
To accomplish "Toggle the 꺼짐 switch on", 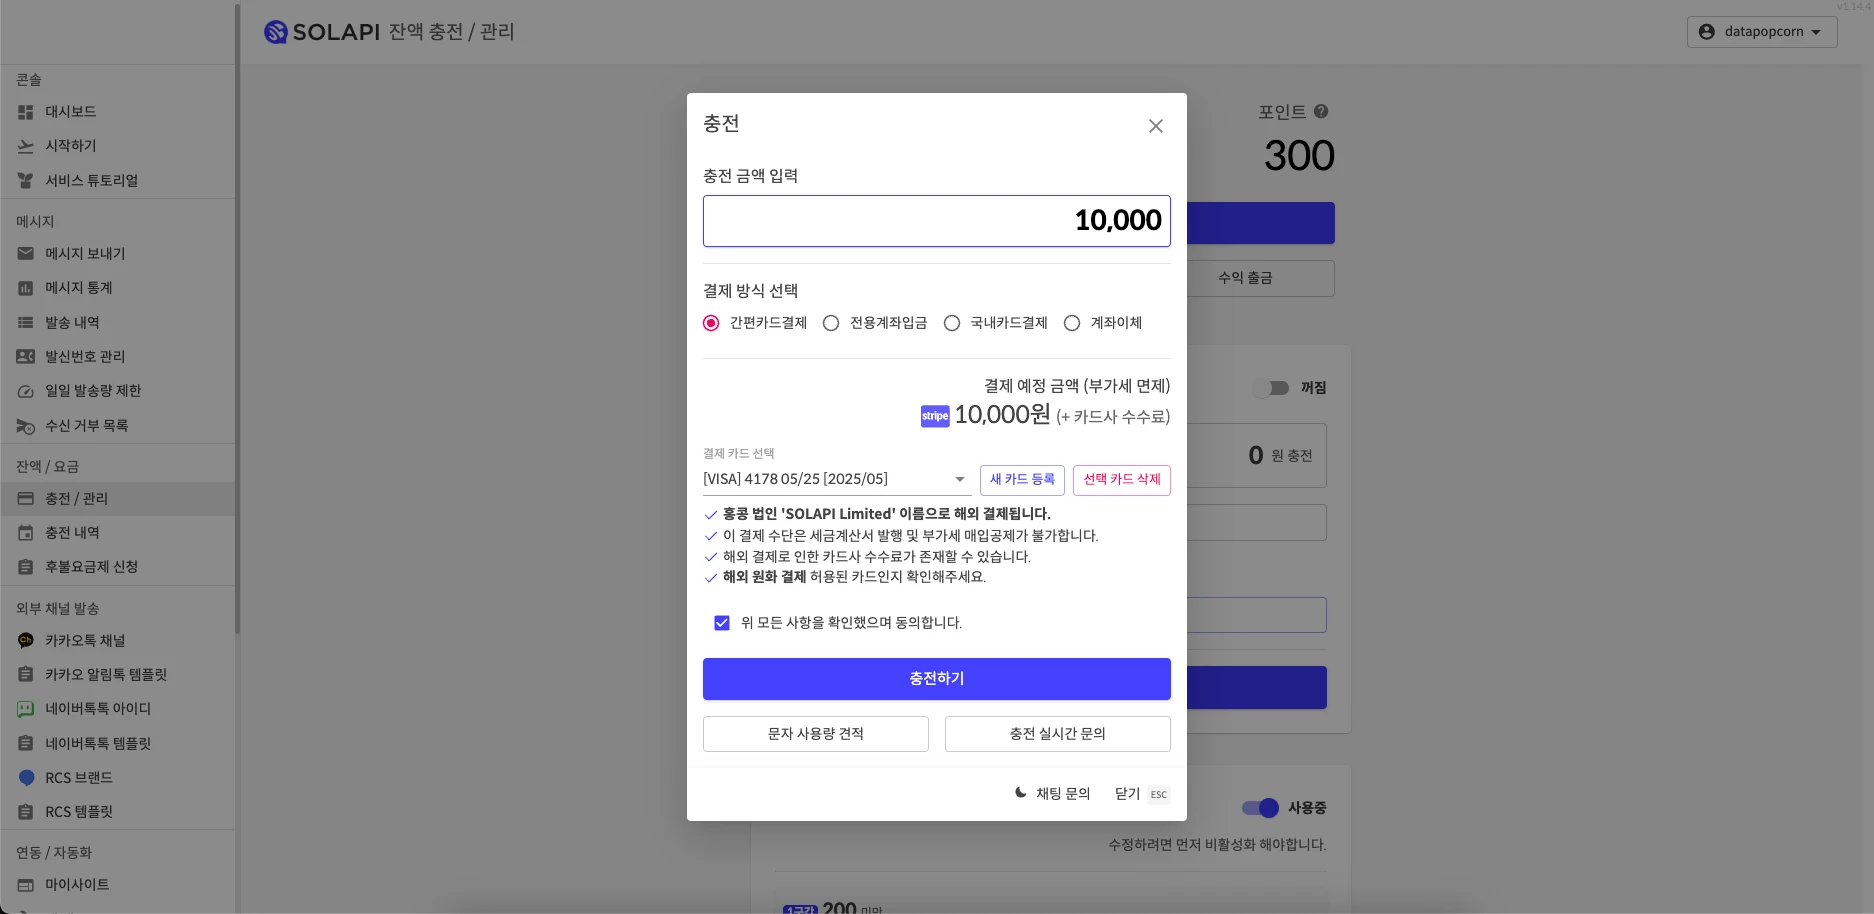I will pos(1271,388).
